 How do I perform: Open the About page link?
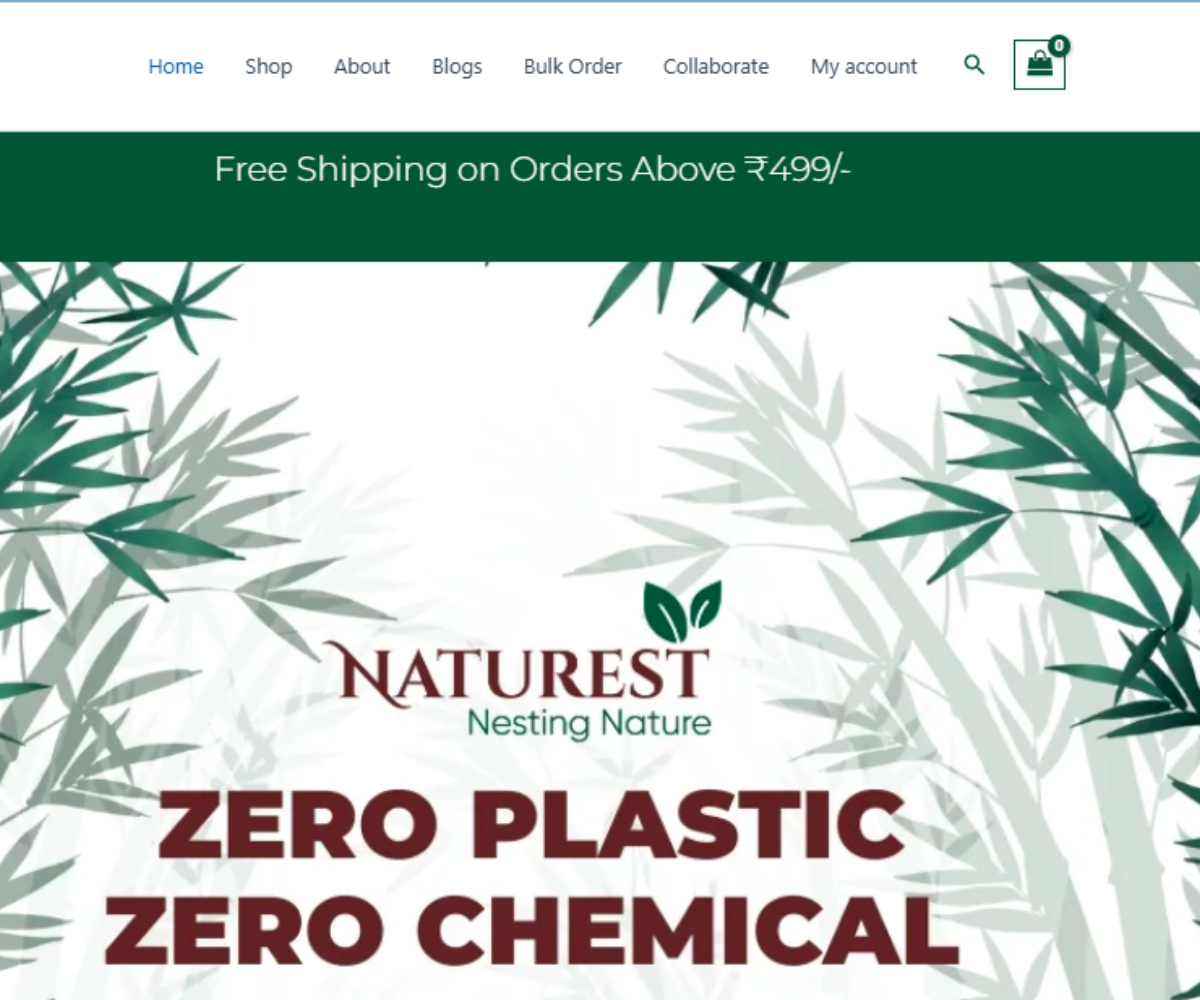pos(362,66)
